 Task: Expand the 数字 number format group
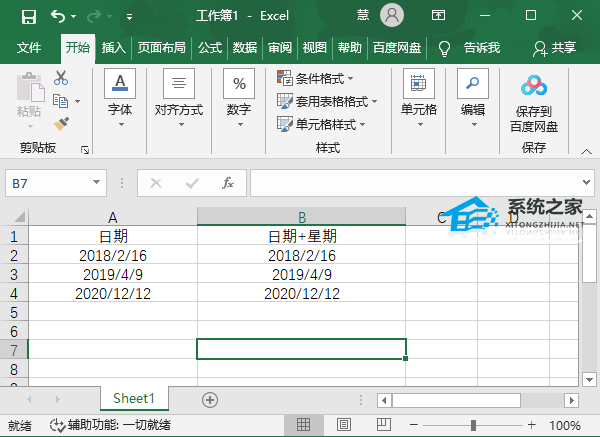coord(239,98)
